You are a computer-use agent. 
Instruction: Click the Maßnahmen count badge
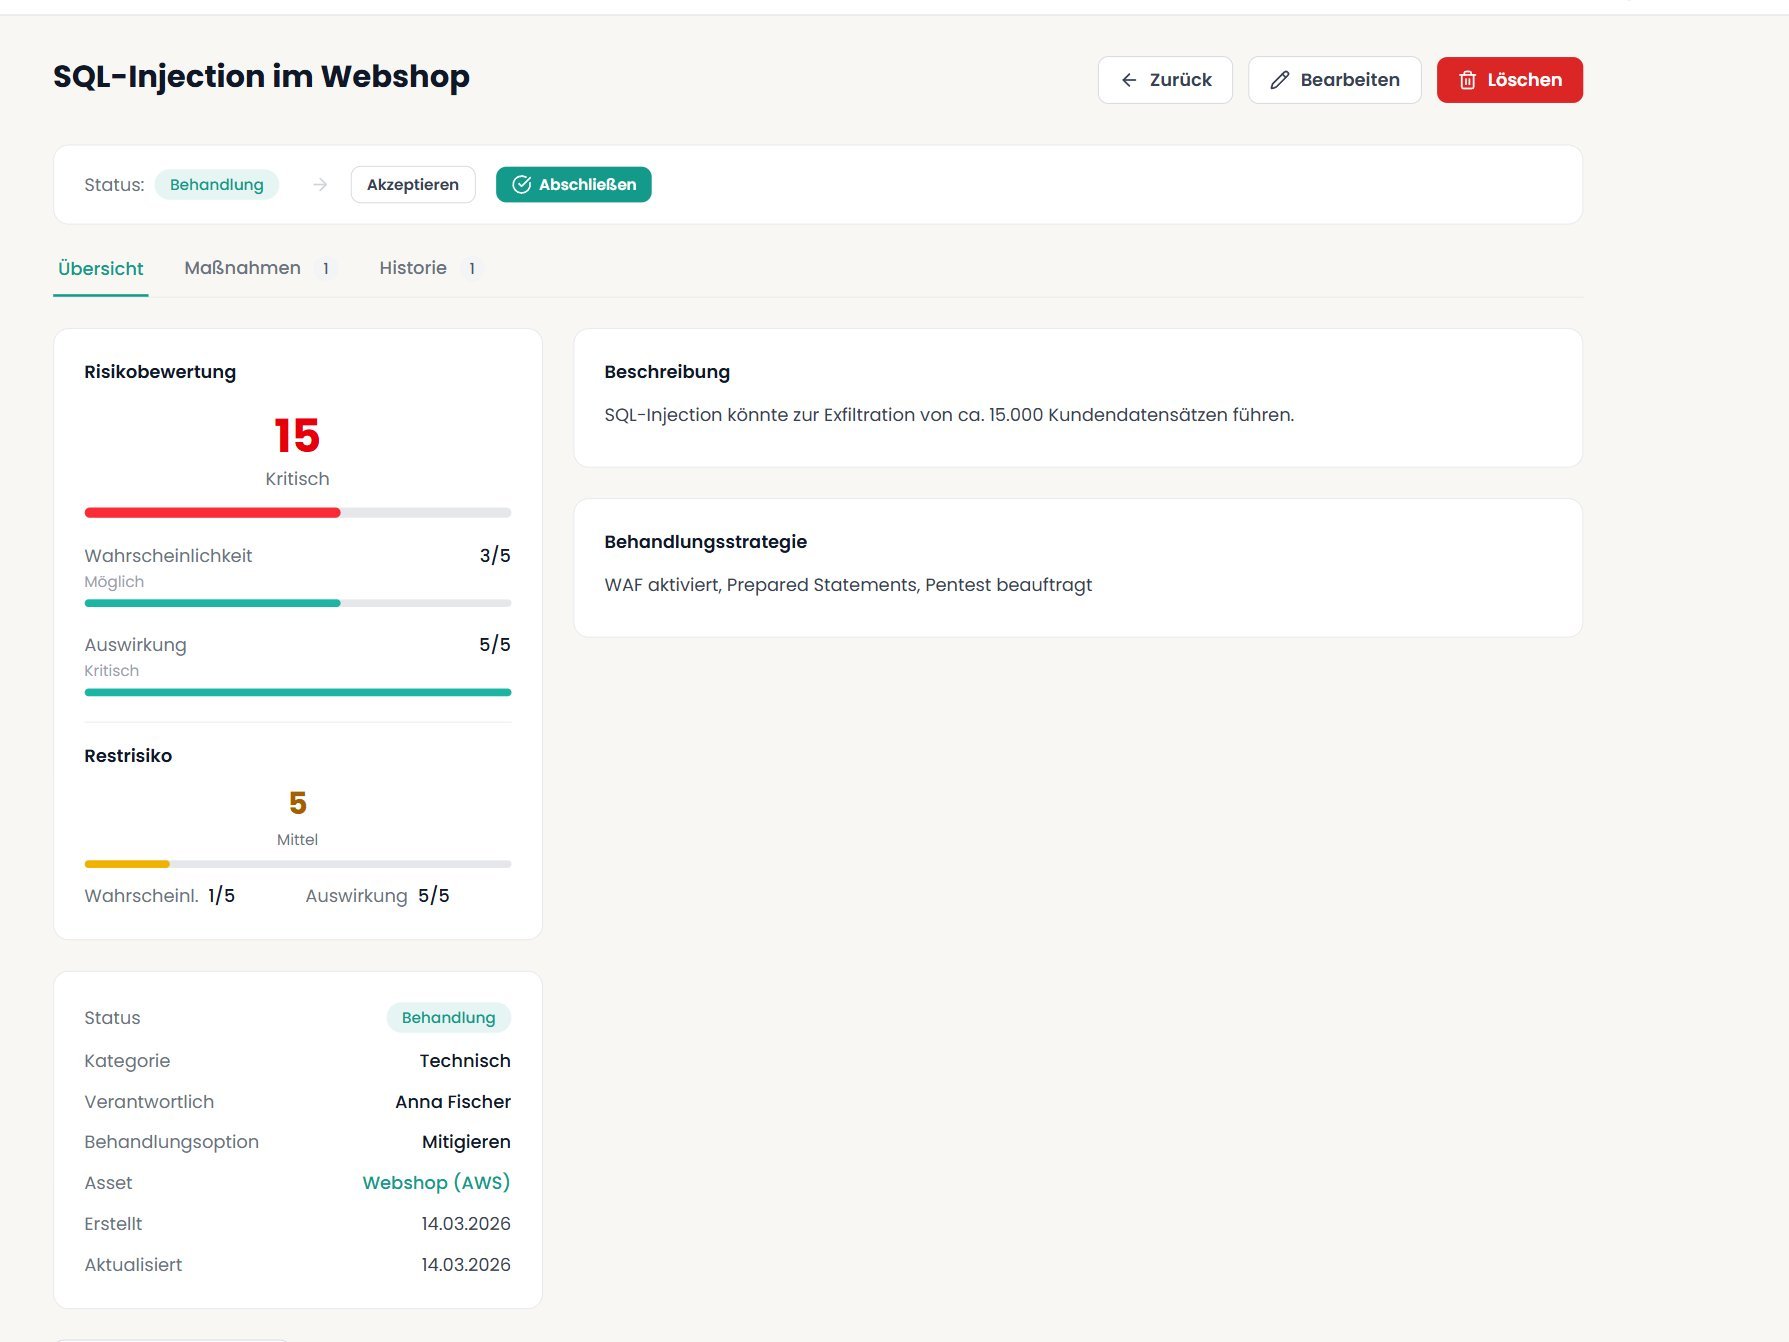pos(326,269)
